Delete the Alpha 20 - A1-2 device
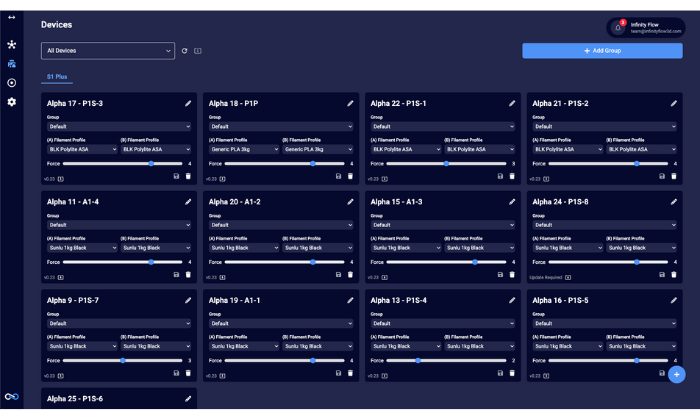The image size is (700, 420). (x=350, y=275)
